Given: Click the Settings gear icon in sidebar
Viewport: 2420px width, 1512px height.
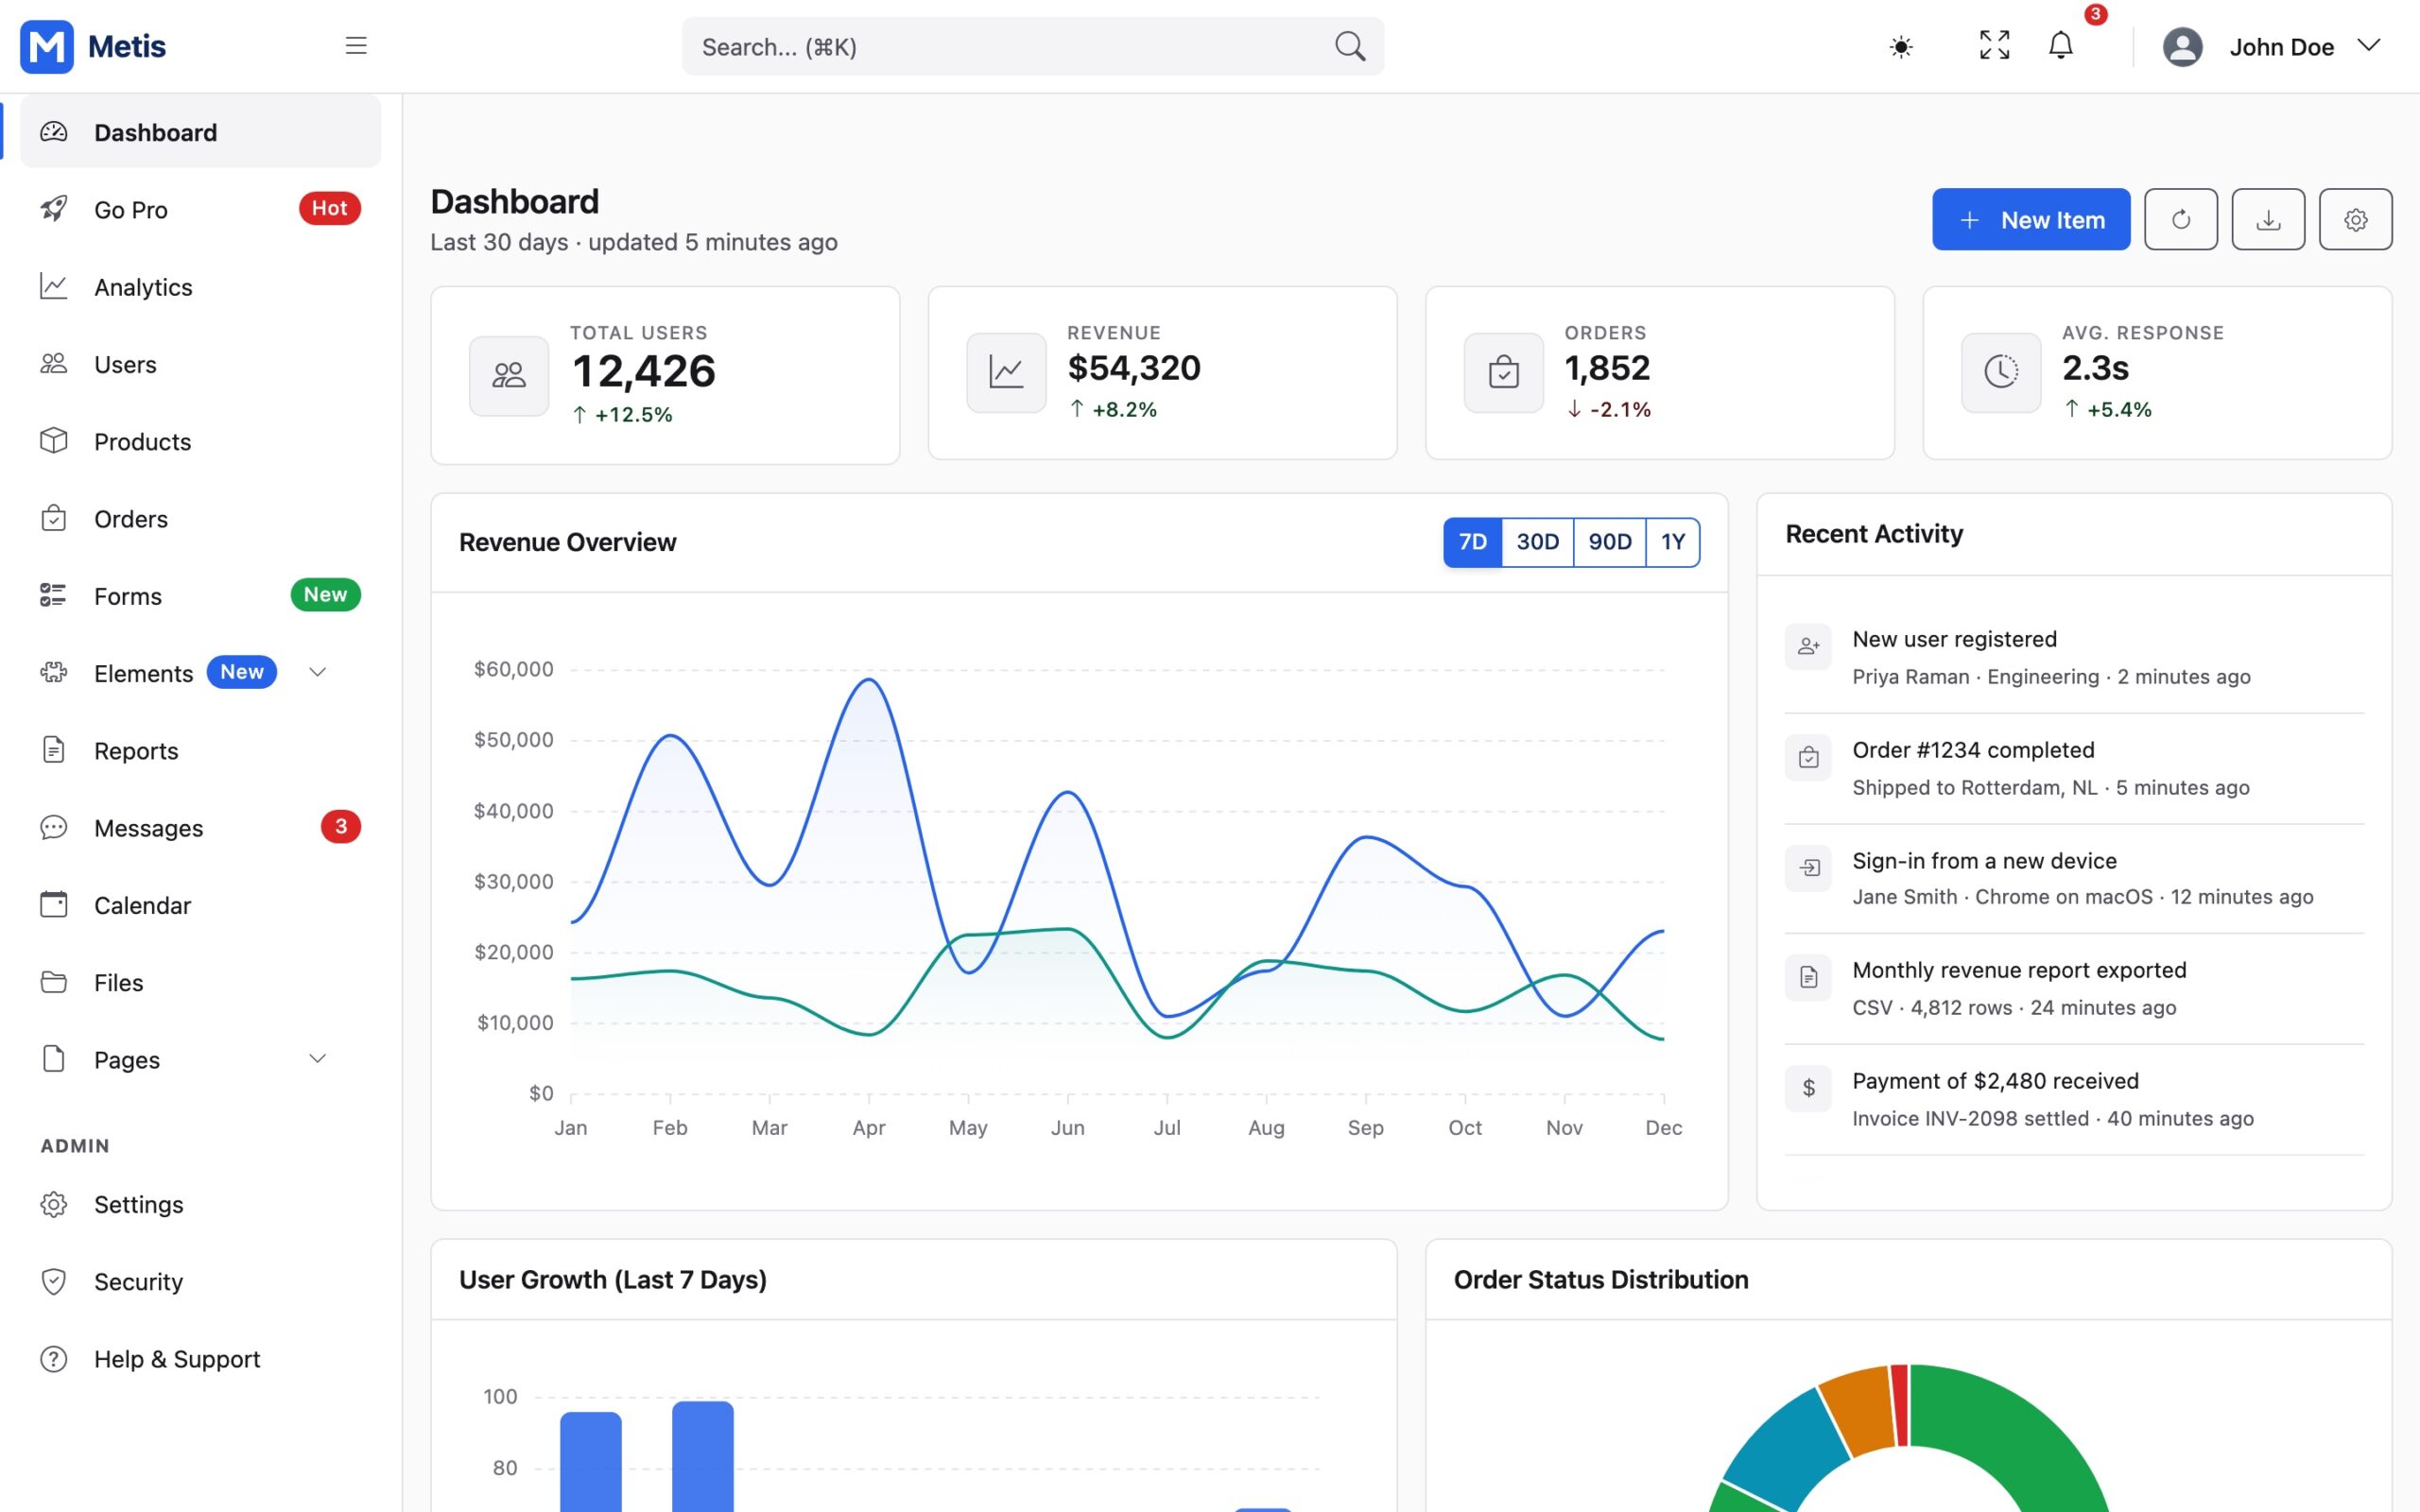Looking at the screenshot, I should tap(53, 1204).
